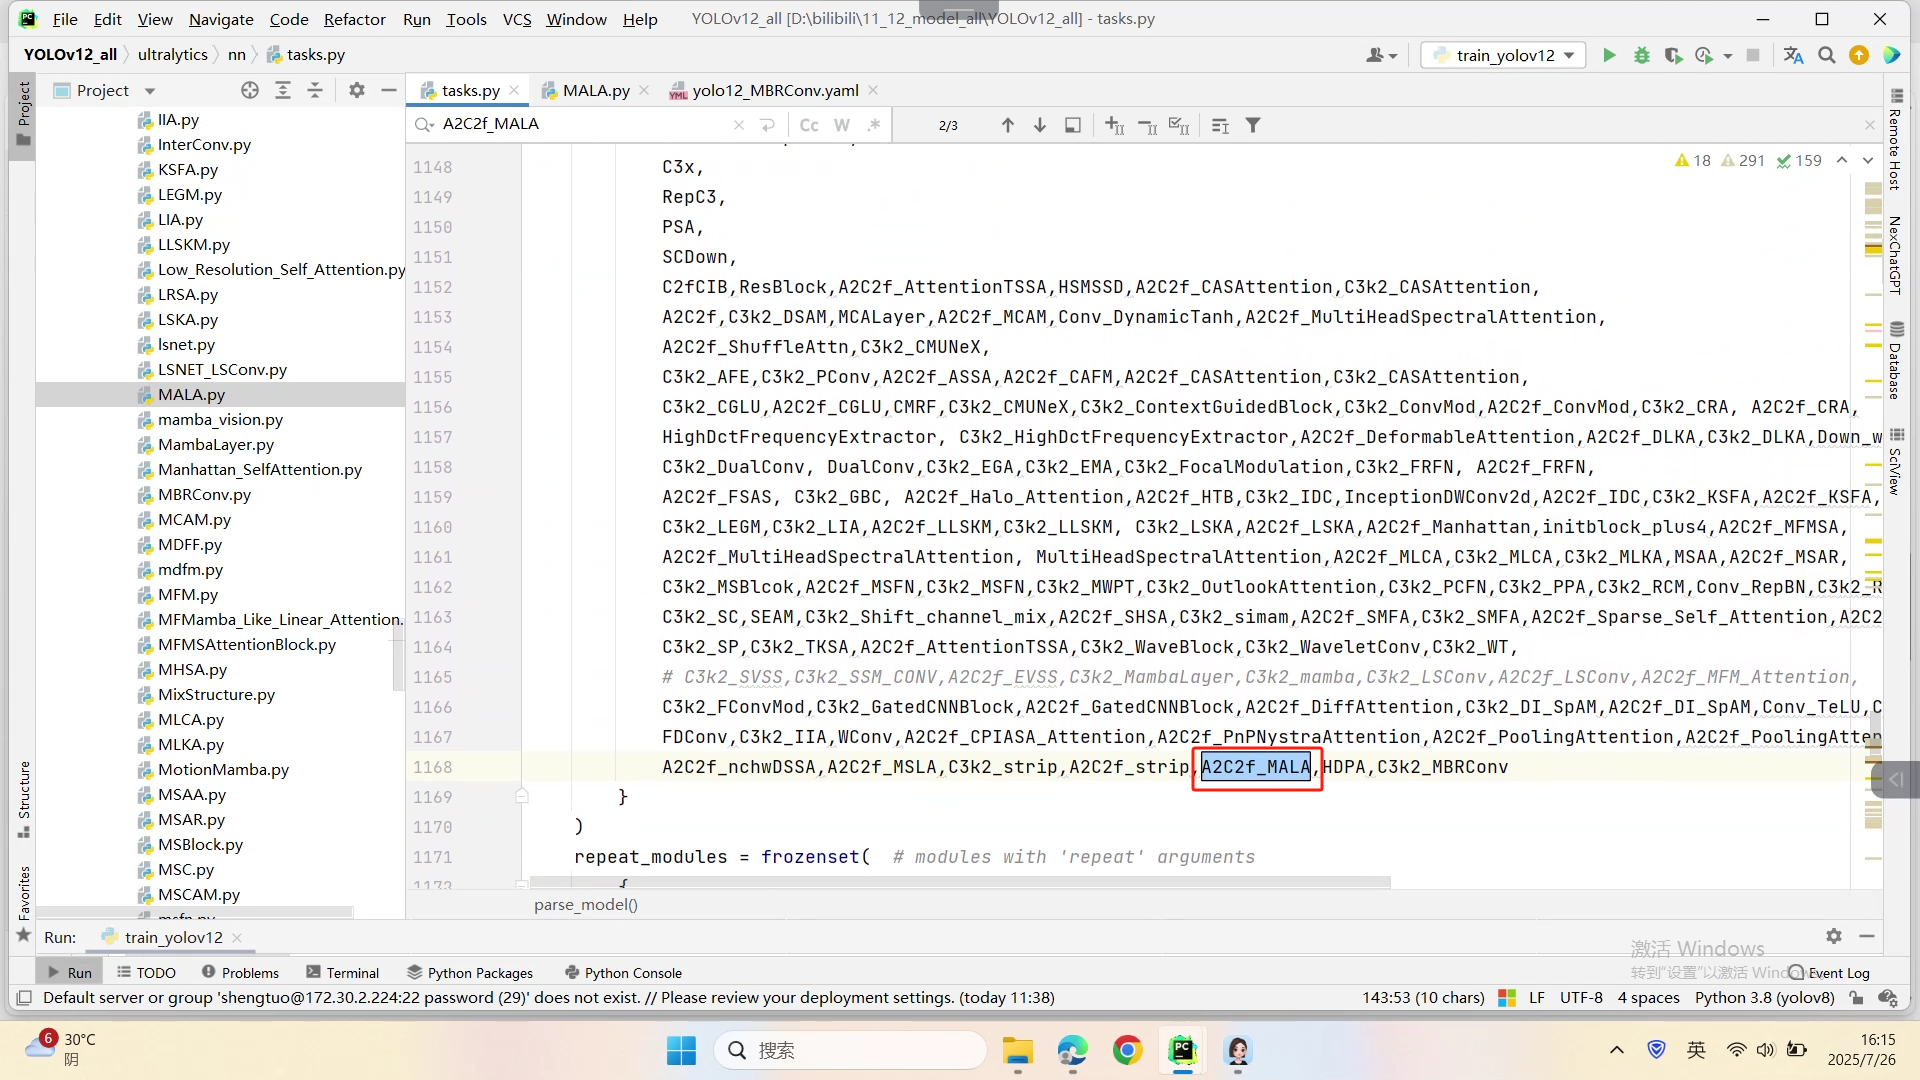Screen dimensions: 1920x1080
Task: Go to previous search occurrence
Action: coord(1008,125)
